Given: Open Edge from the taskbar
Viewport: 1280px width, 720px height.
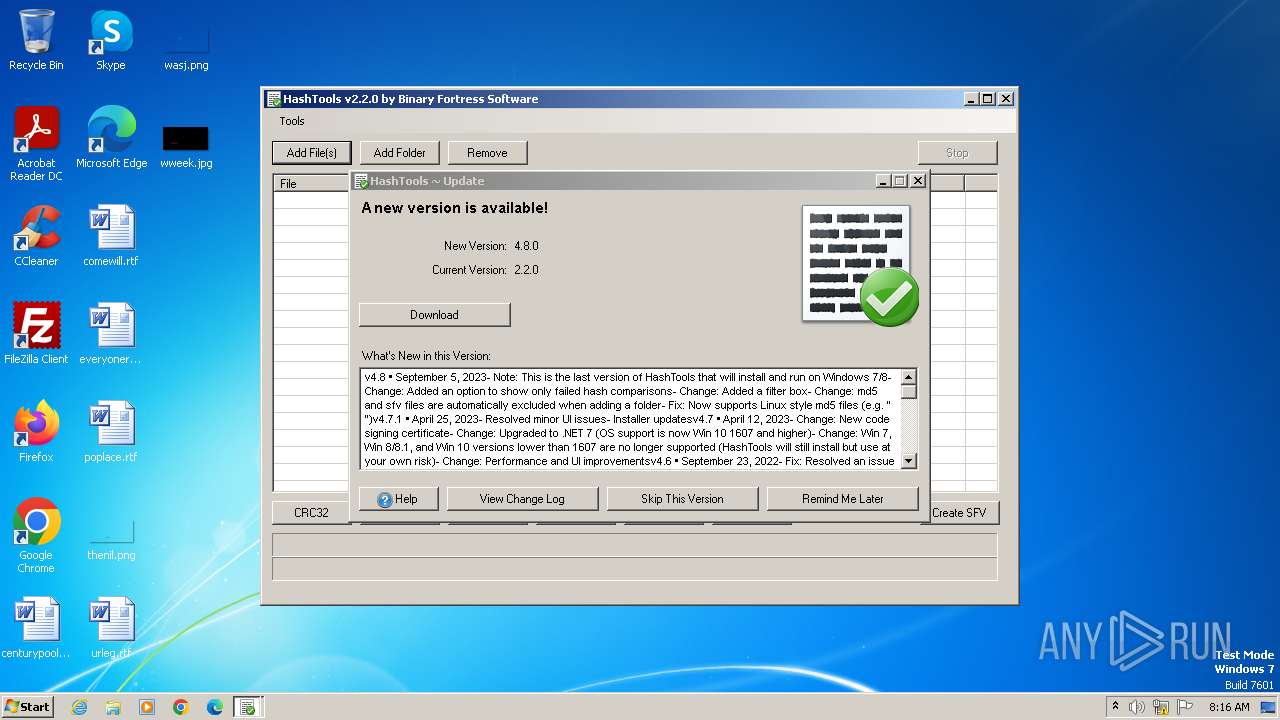Looking at the screenshot, I should click(215, 707).
